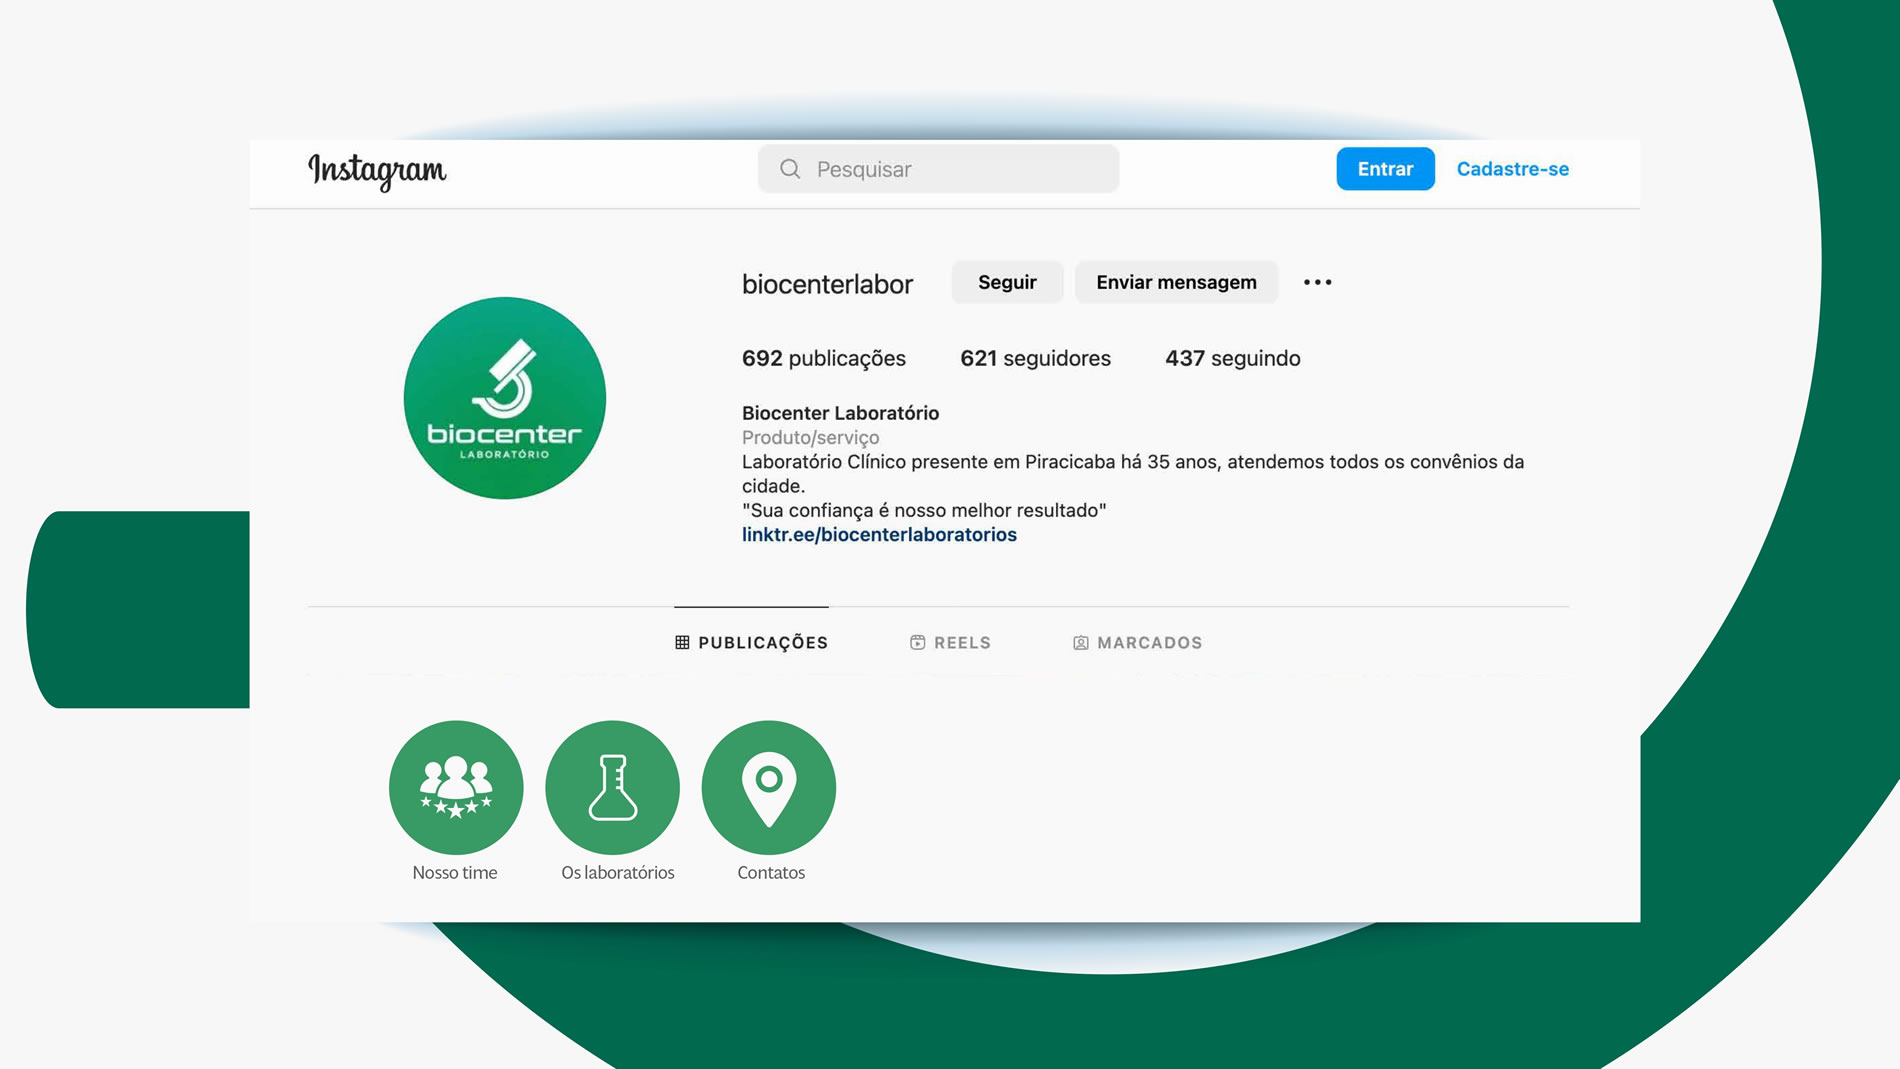Click the Nosso time label

click(455, 872)
